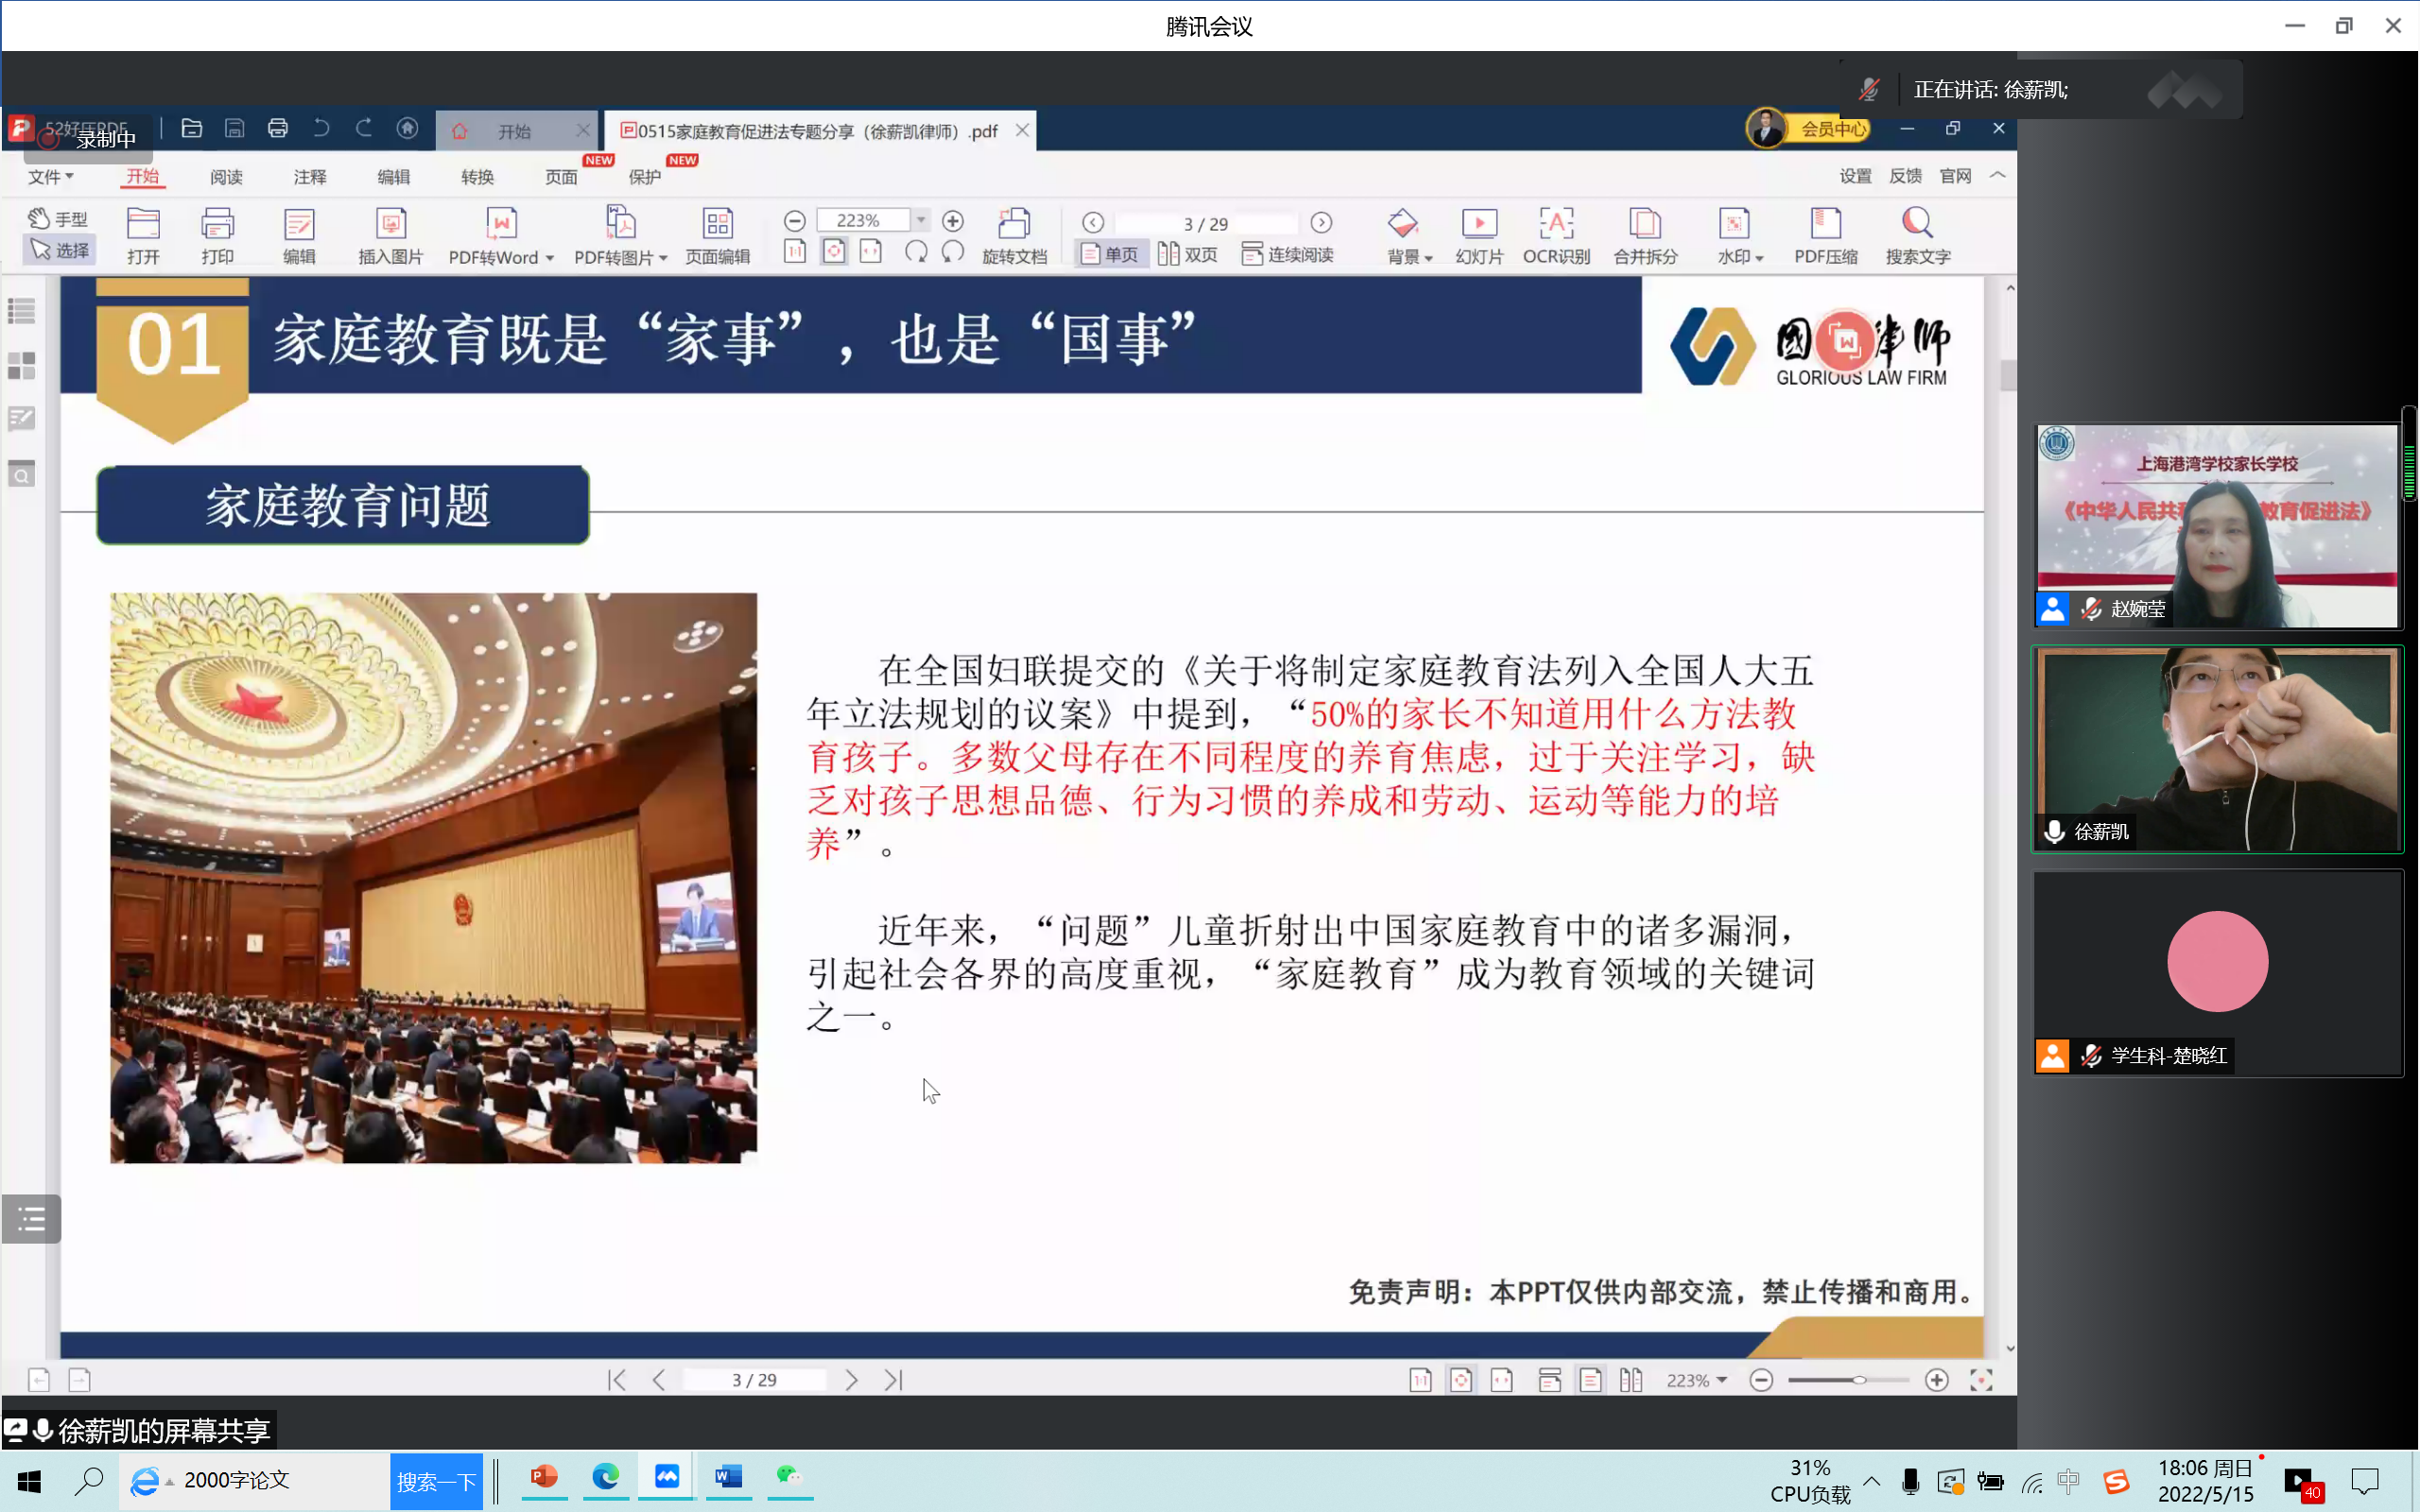Go to previous page in the toolbar
The image size is (2420, 1512).
[1093, 222]
